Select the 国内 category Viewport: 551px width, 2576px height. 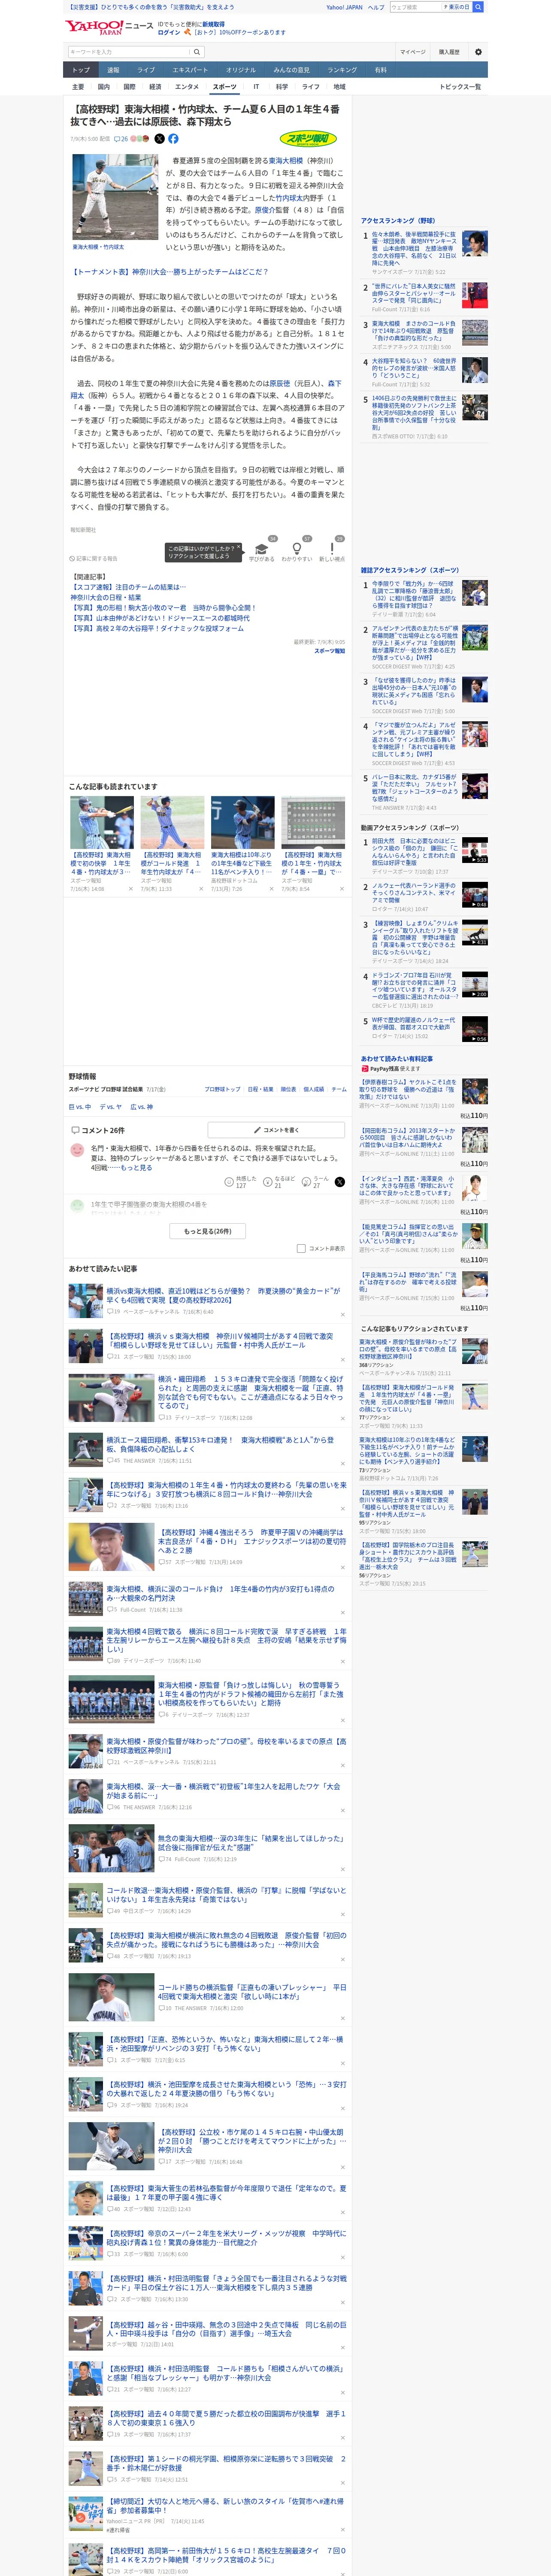tap(104, 87)
